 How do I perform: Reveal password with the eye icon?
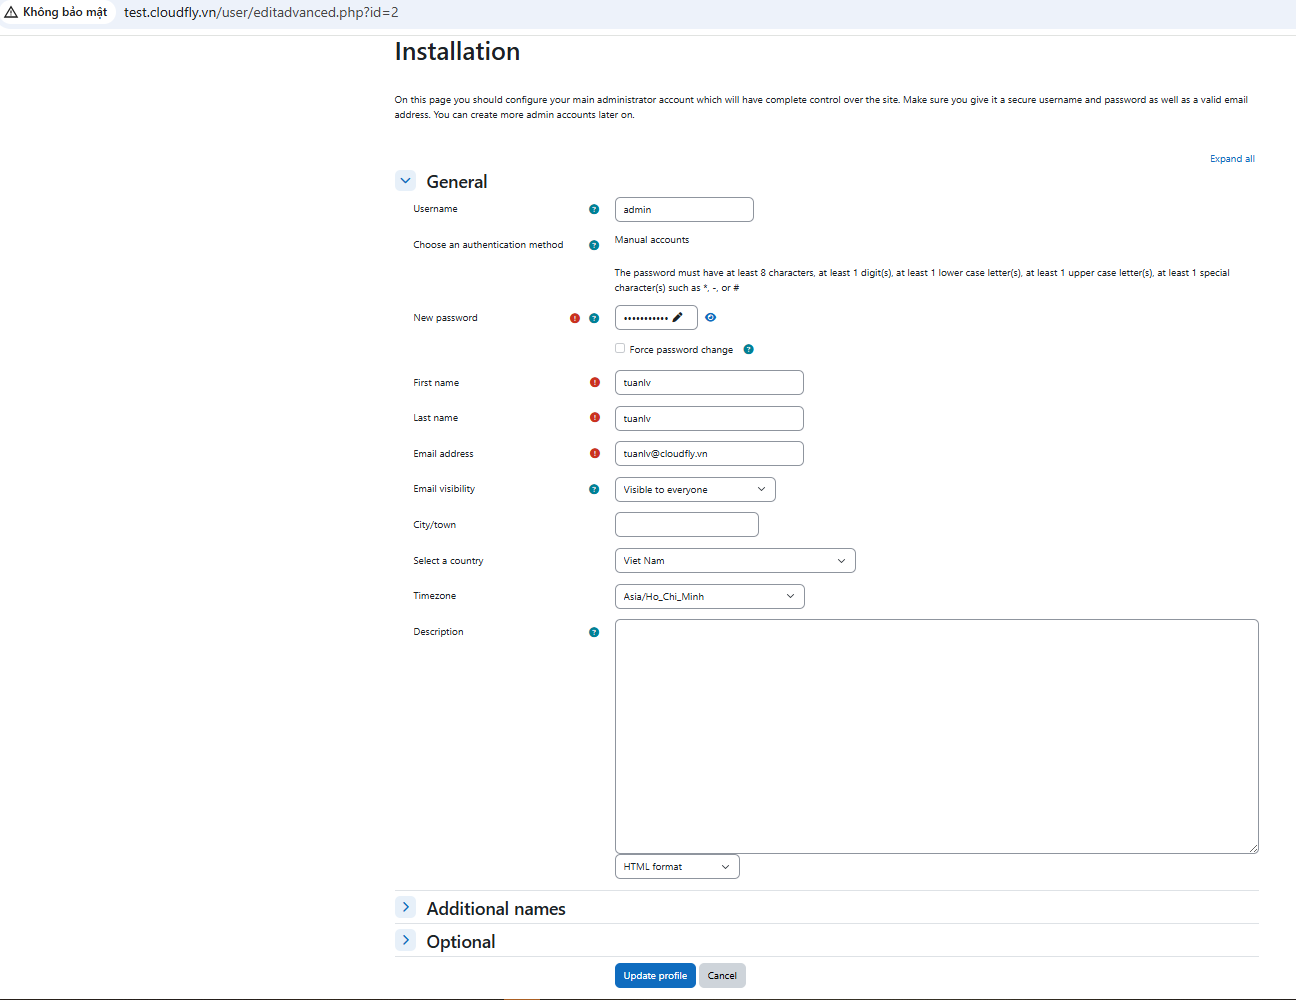pos(710,317)
